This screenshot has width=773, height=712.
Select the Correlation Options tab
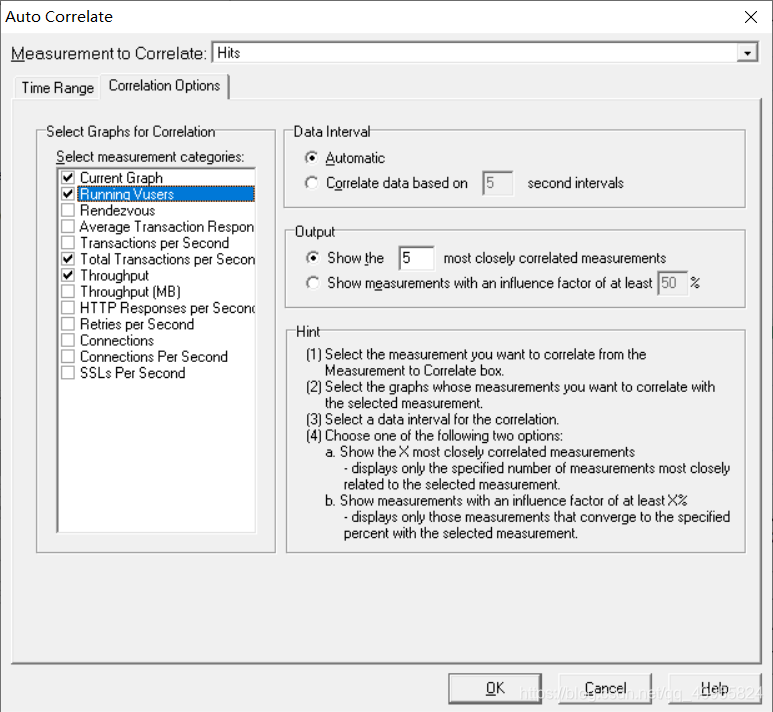click(x=164, y=86)
